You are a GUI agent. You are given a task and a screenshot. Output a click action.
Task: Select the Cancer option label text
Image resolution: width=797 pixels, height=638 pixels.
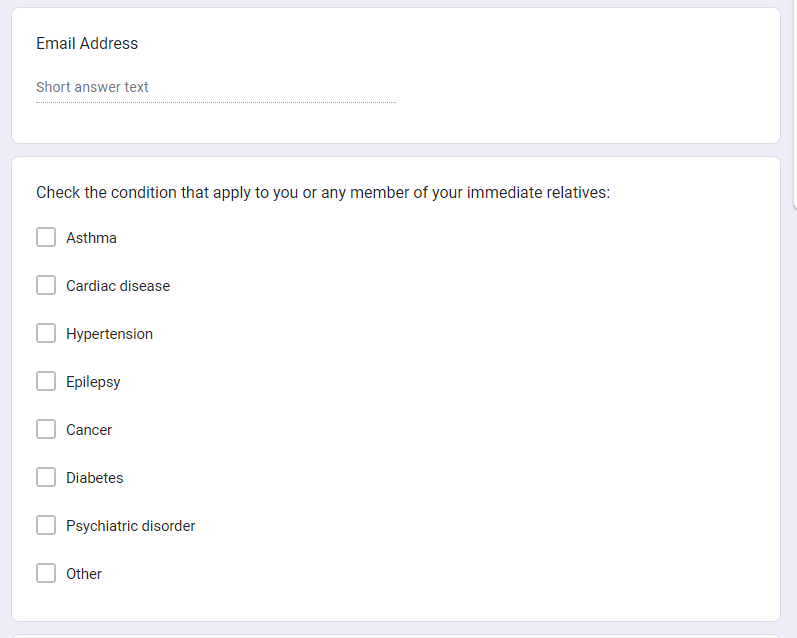tap(89, 430)
